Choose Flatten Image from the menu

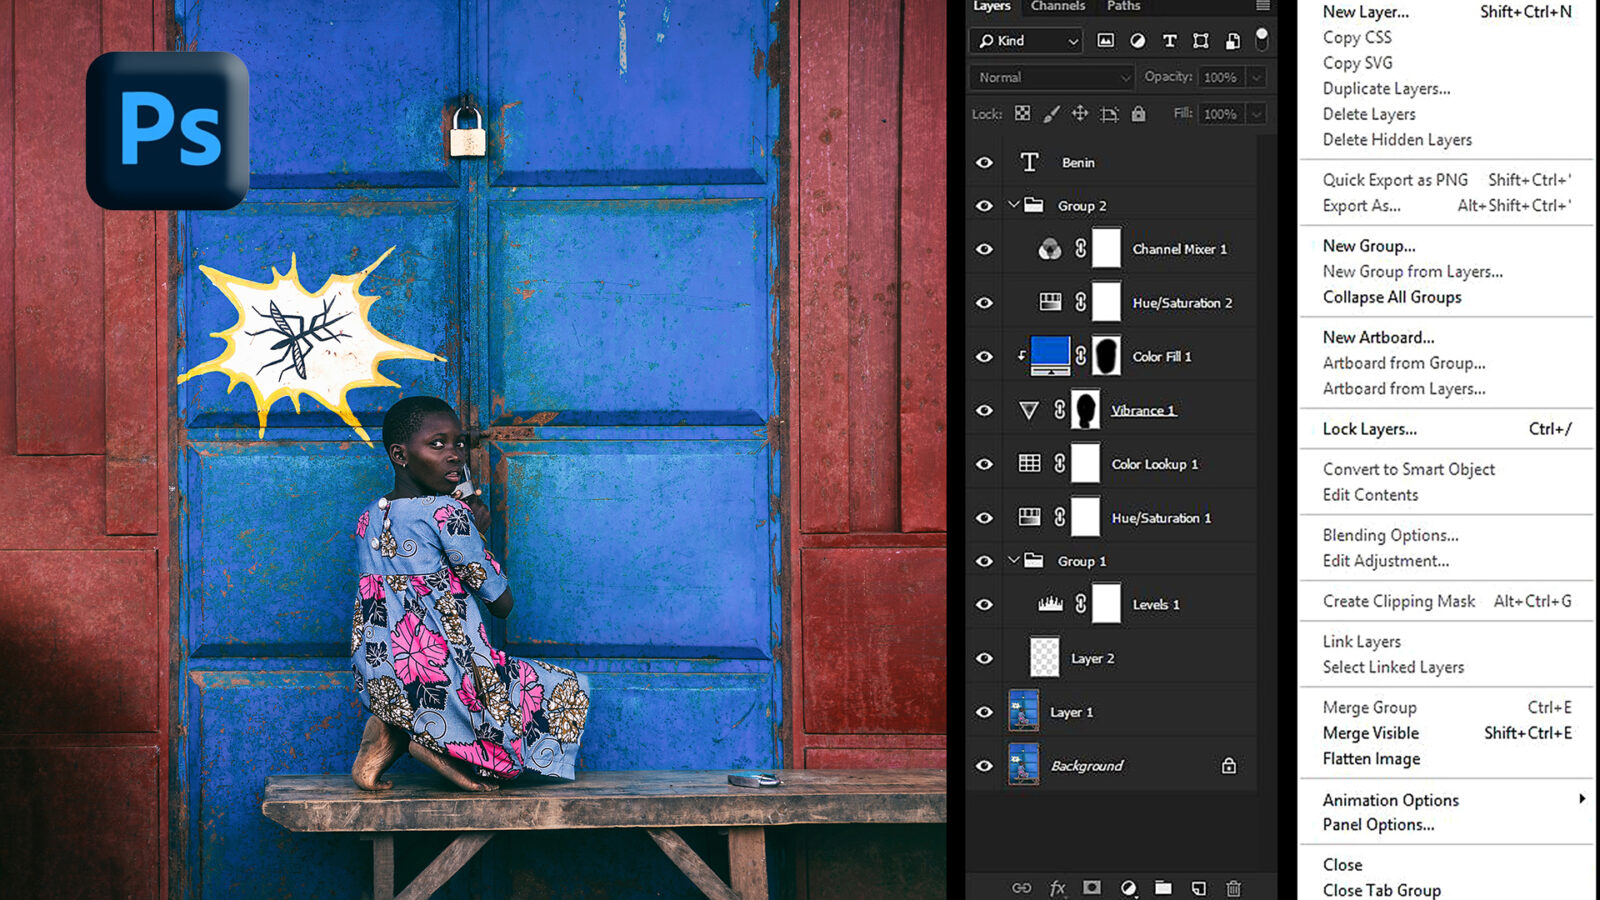(x=1371, y=759)
